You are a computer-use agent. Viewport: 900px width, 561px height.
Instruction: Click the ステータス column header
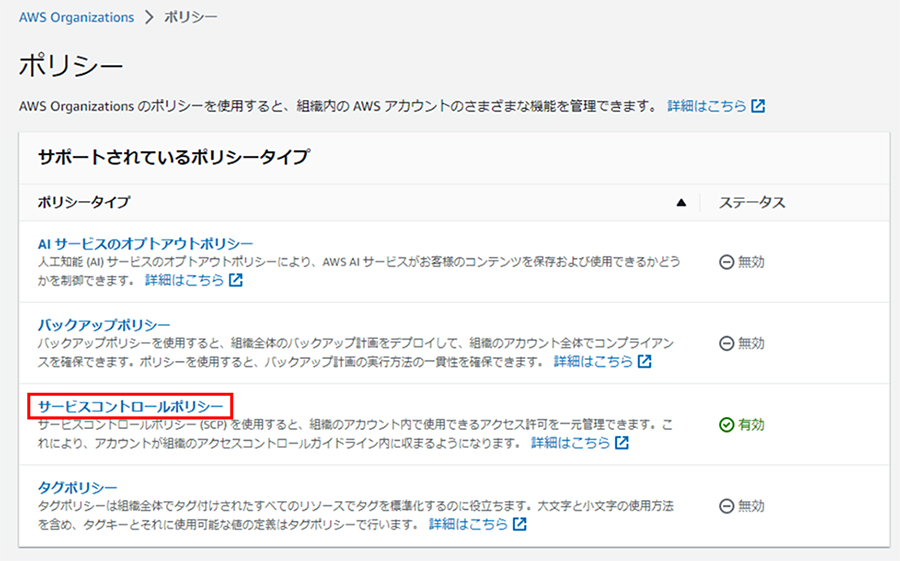(752, 203)
